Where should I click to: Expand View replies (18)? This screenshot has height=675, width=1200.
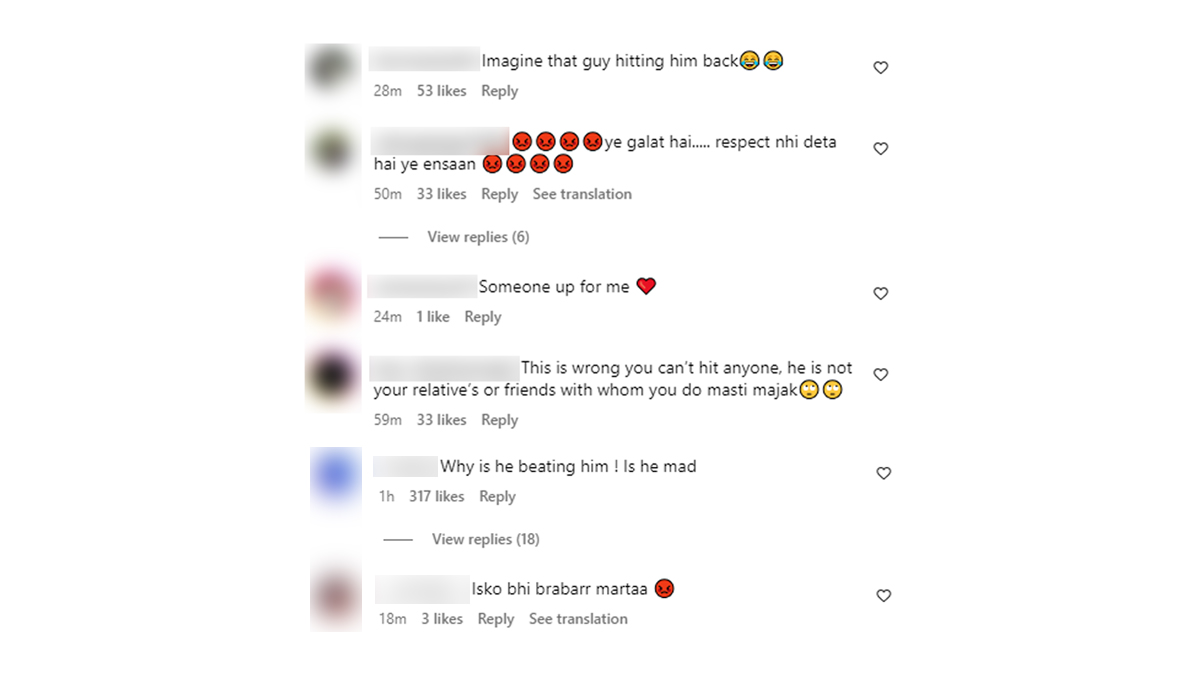tap(486, 539)
